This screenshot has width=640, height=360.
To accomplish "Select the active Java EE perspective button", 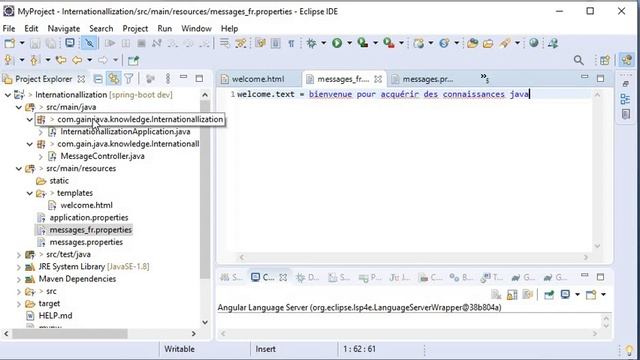I will pos(627,60).
